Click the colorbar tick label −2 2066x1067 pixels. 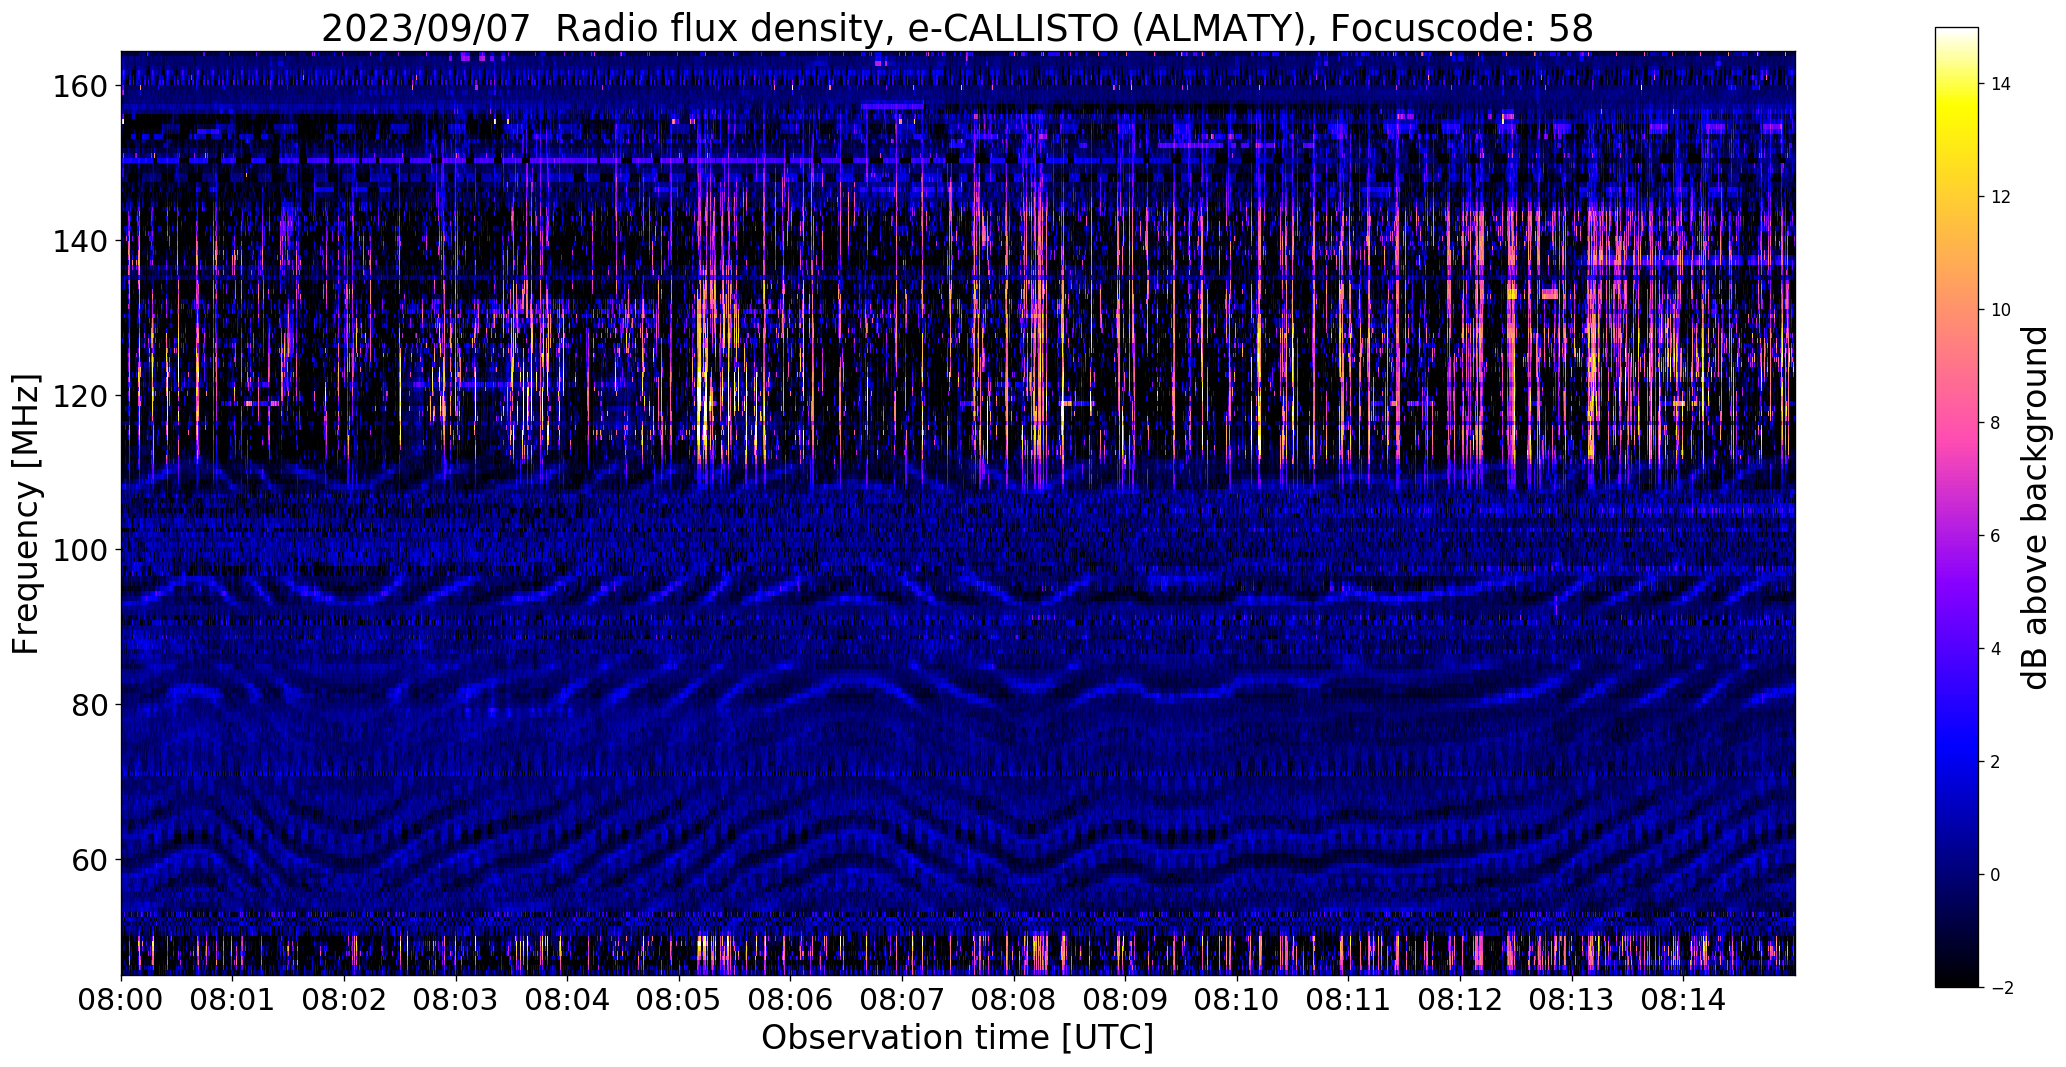click(x=2001, y=988)
